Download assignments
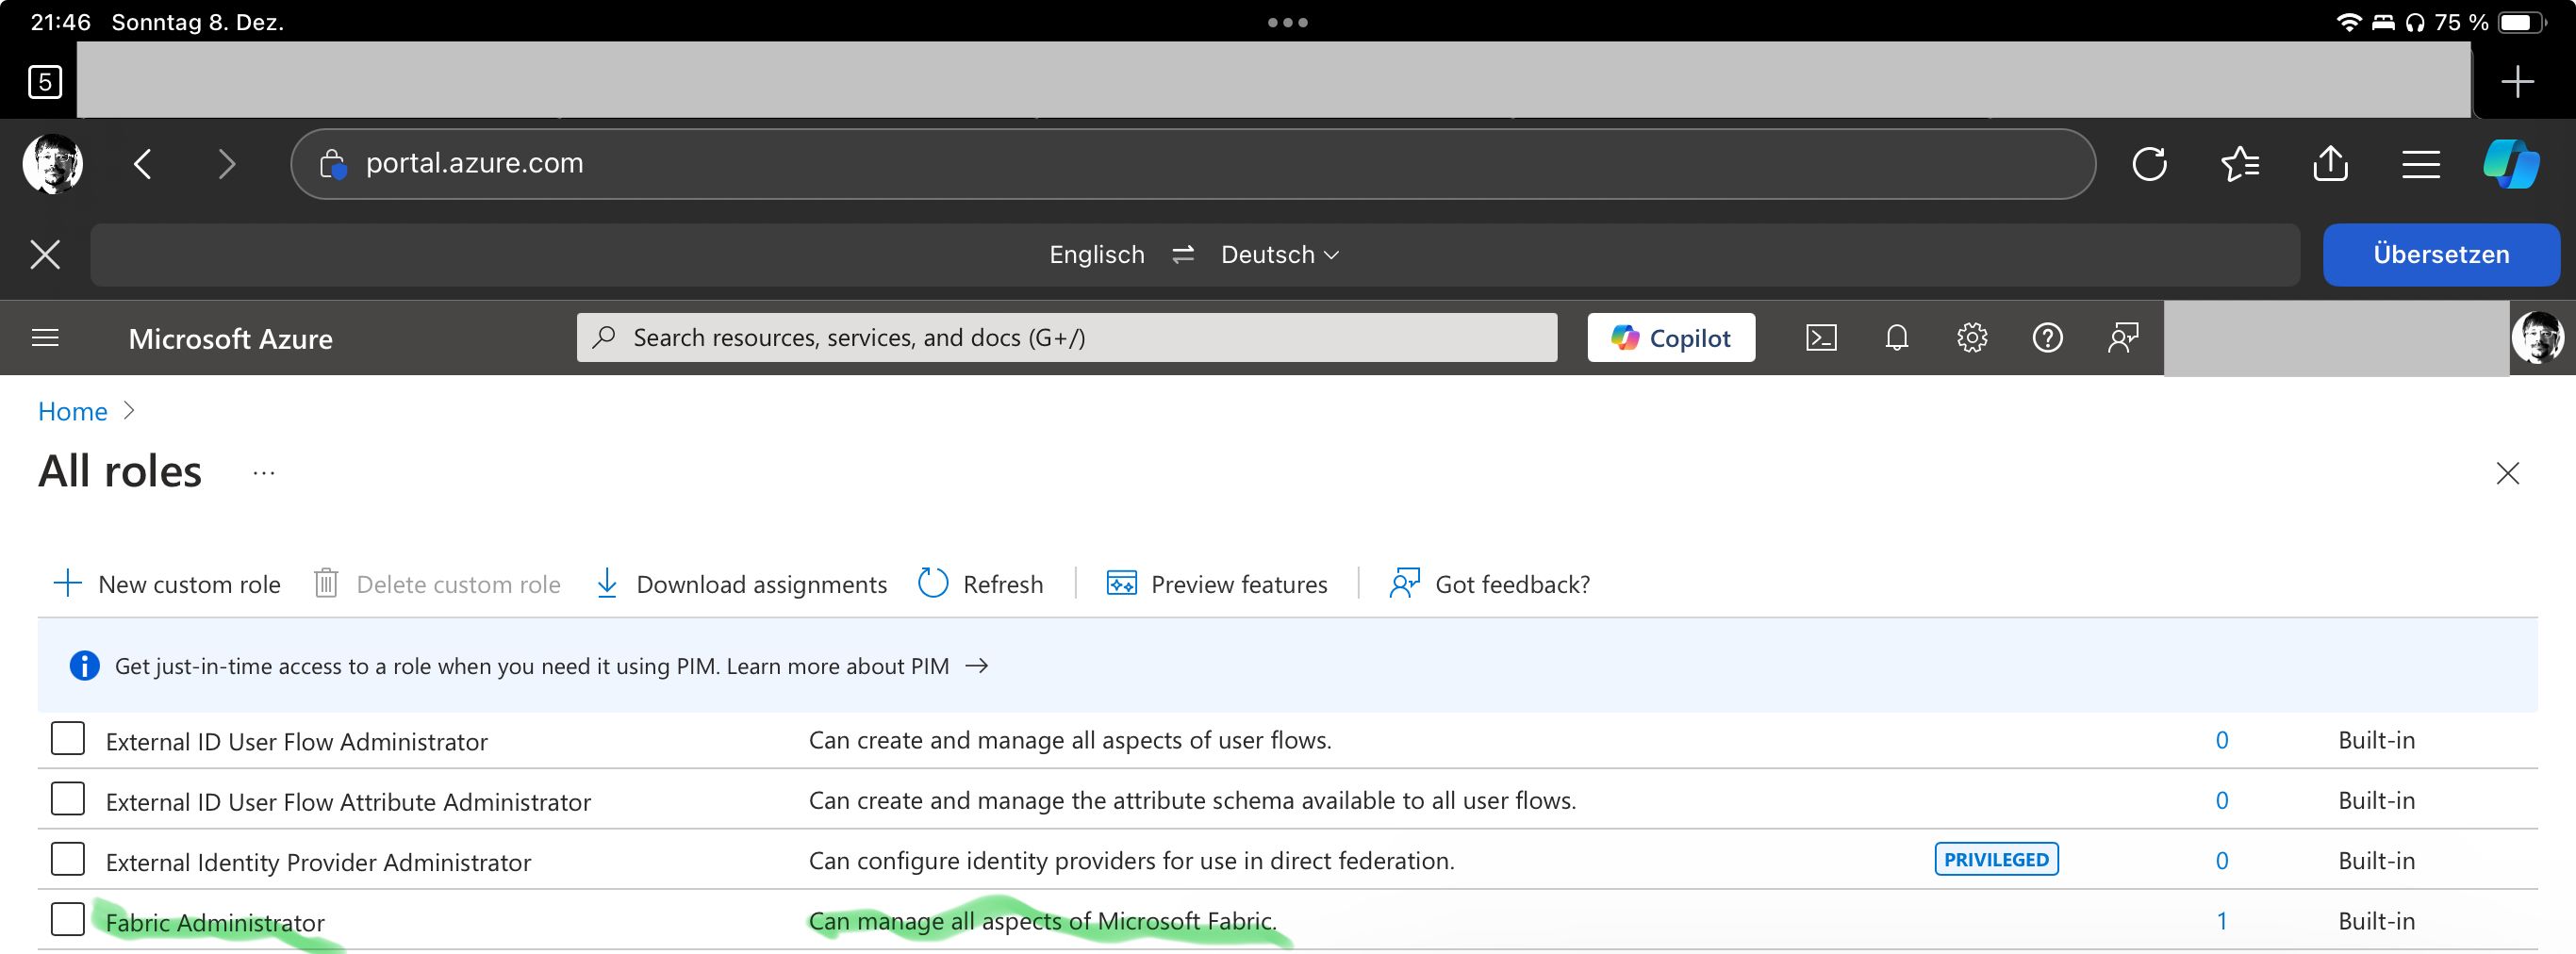The width and height of the screenshot is (2576, 954). [740, 584]
